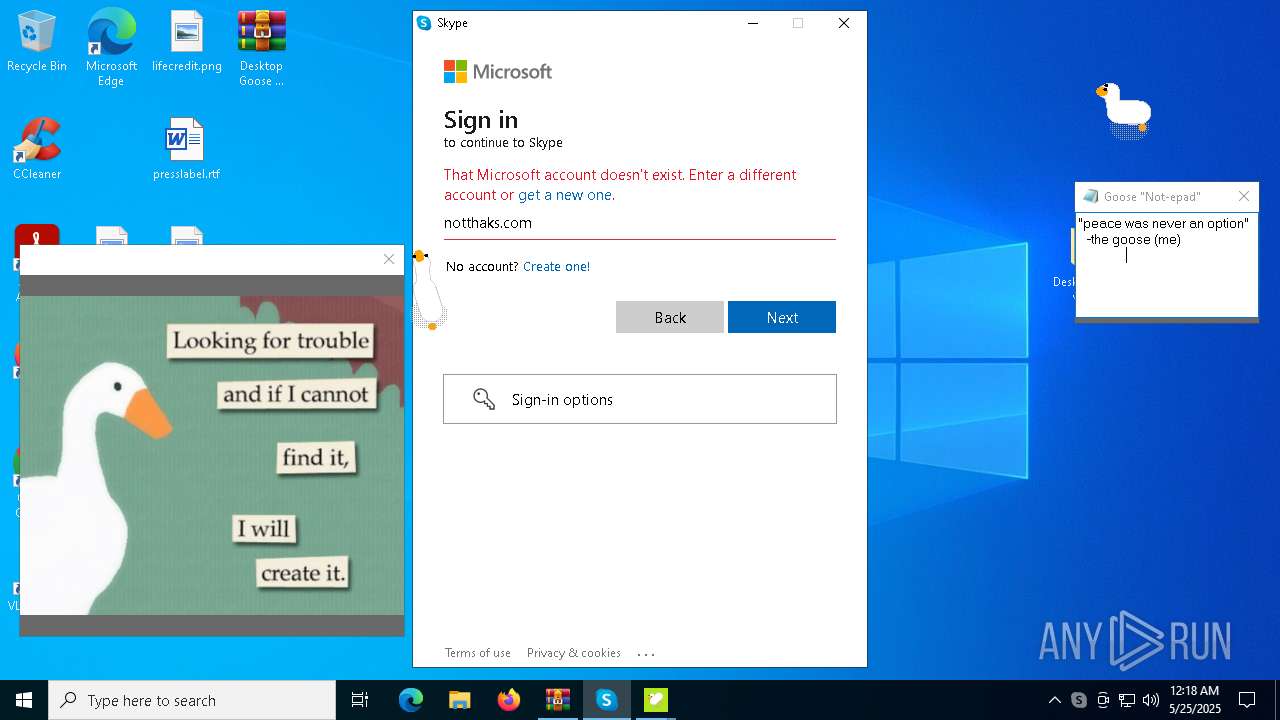Click the Skype logo in the title bar
This screenshot has width=1280, height=720.
(x=424, y=23)
